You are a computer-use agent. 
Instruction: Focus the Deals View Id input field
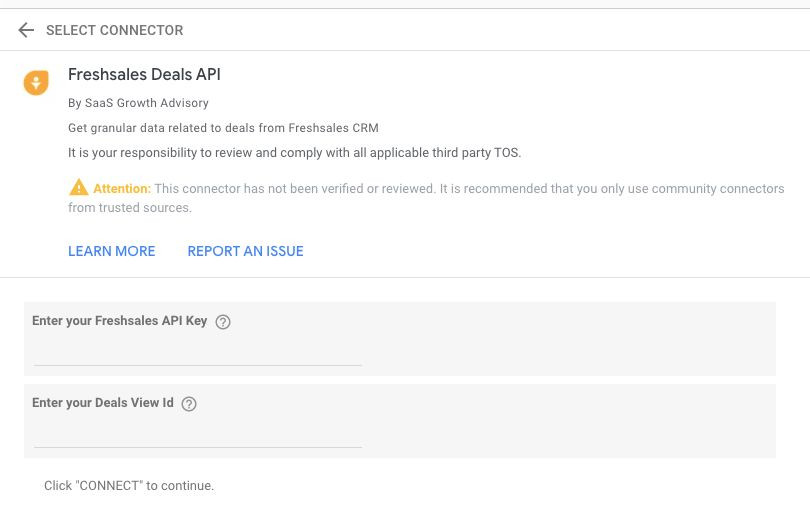198,436
